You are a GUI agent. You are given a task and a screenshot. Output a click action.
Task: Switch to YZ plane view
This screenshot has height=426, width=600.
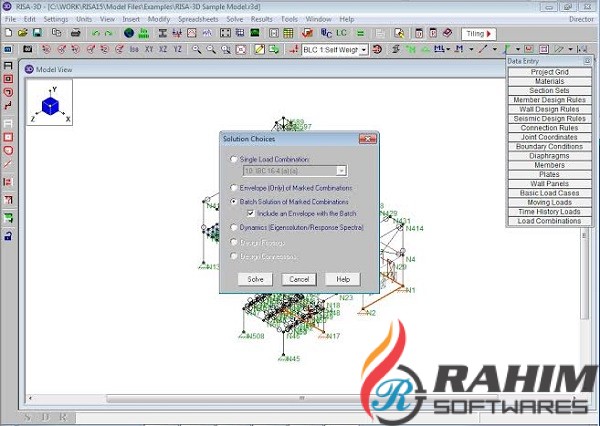177,49
